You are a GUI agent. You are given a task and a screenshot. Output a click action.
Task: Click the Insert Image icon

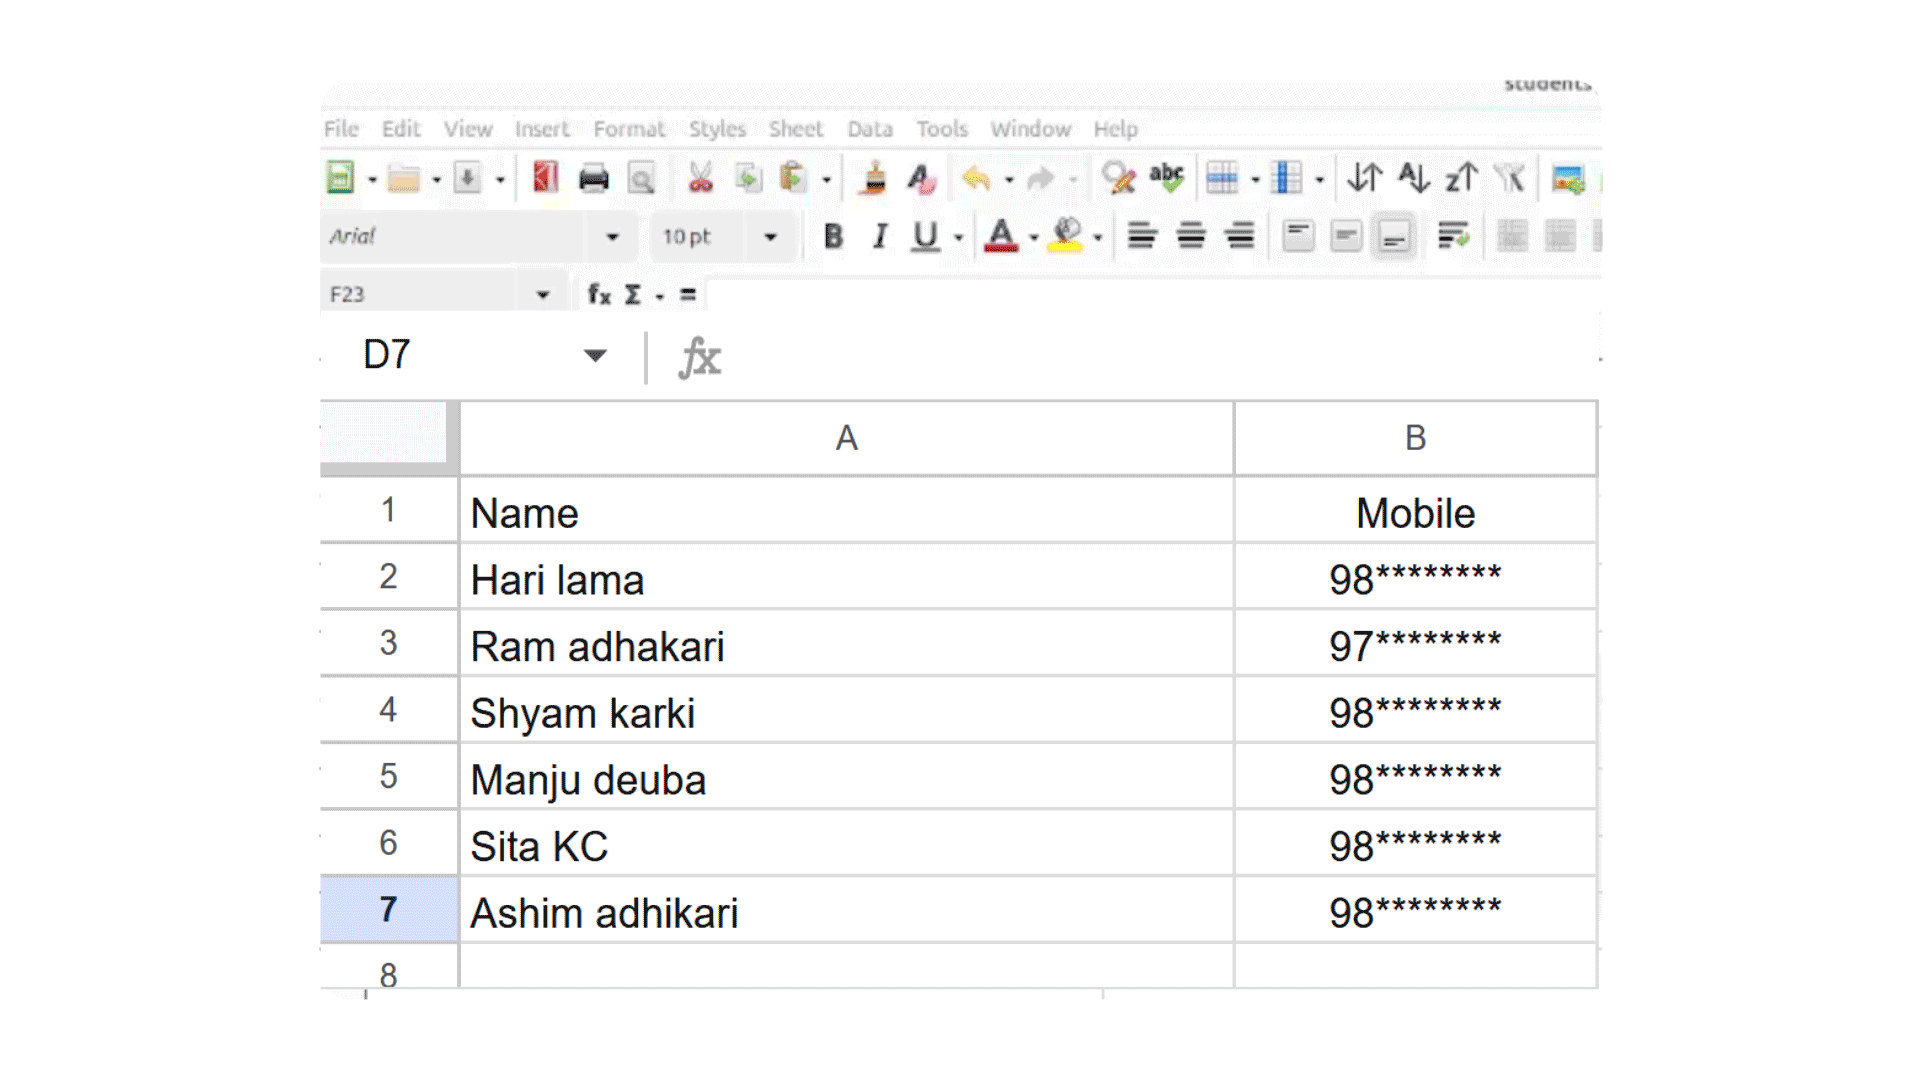coord(1567,178)
